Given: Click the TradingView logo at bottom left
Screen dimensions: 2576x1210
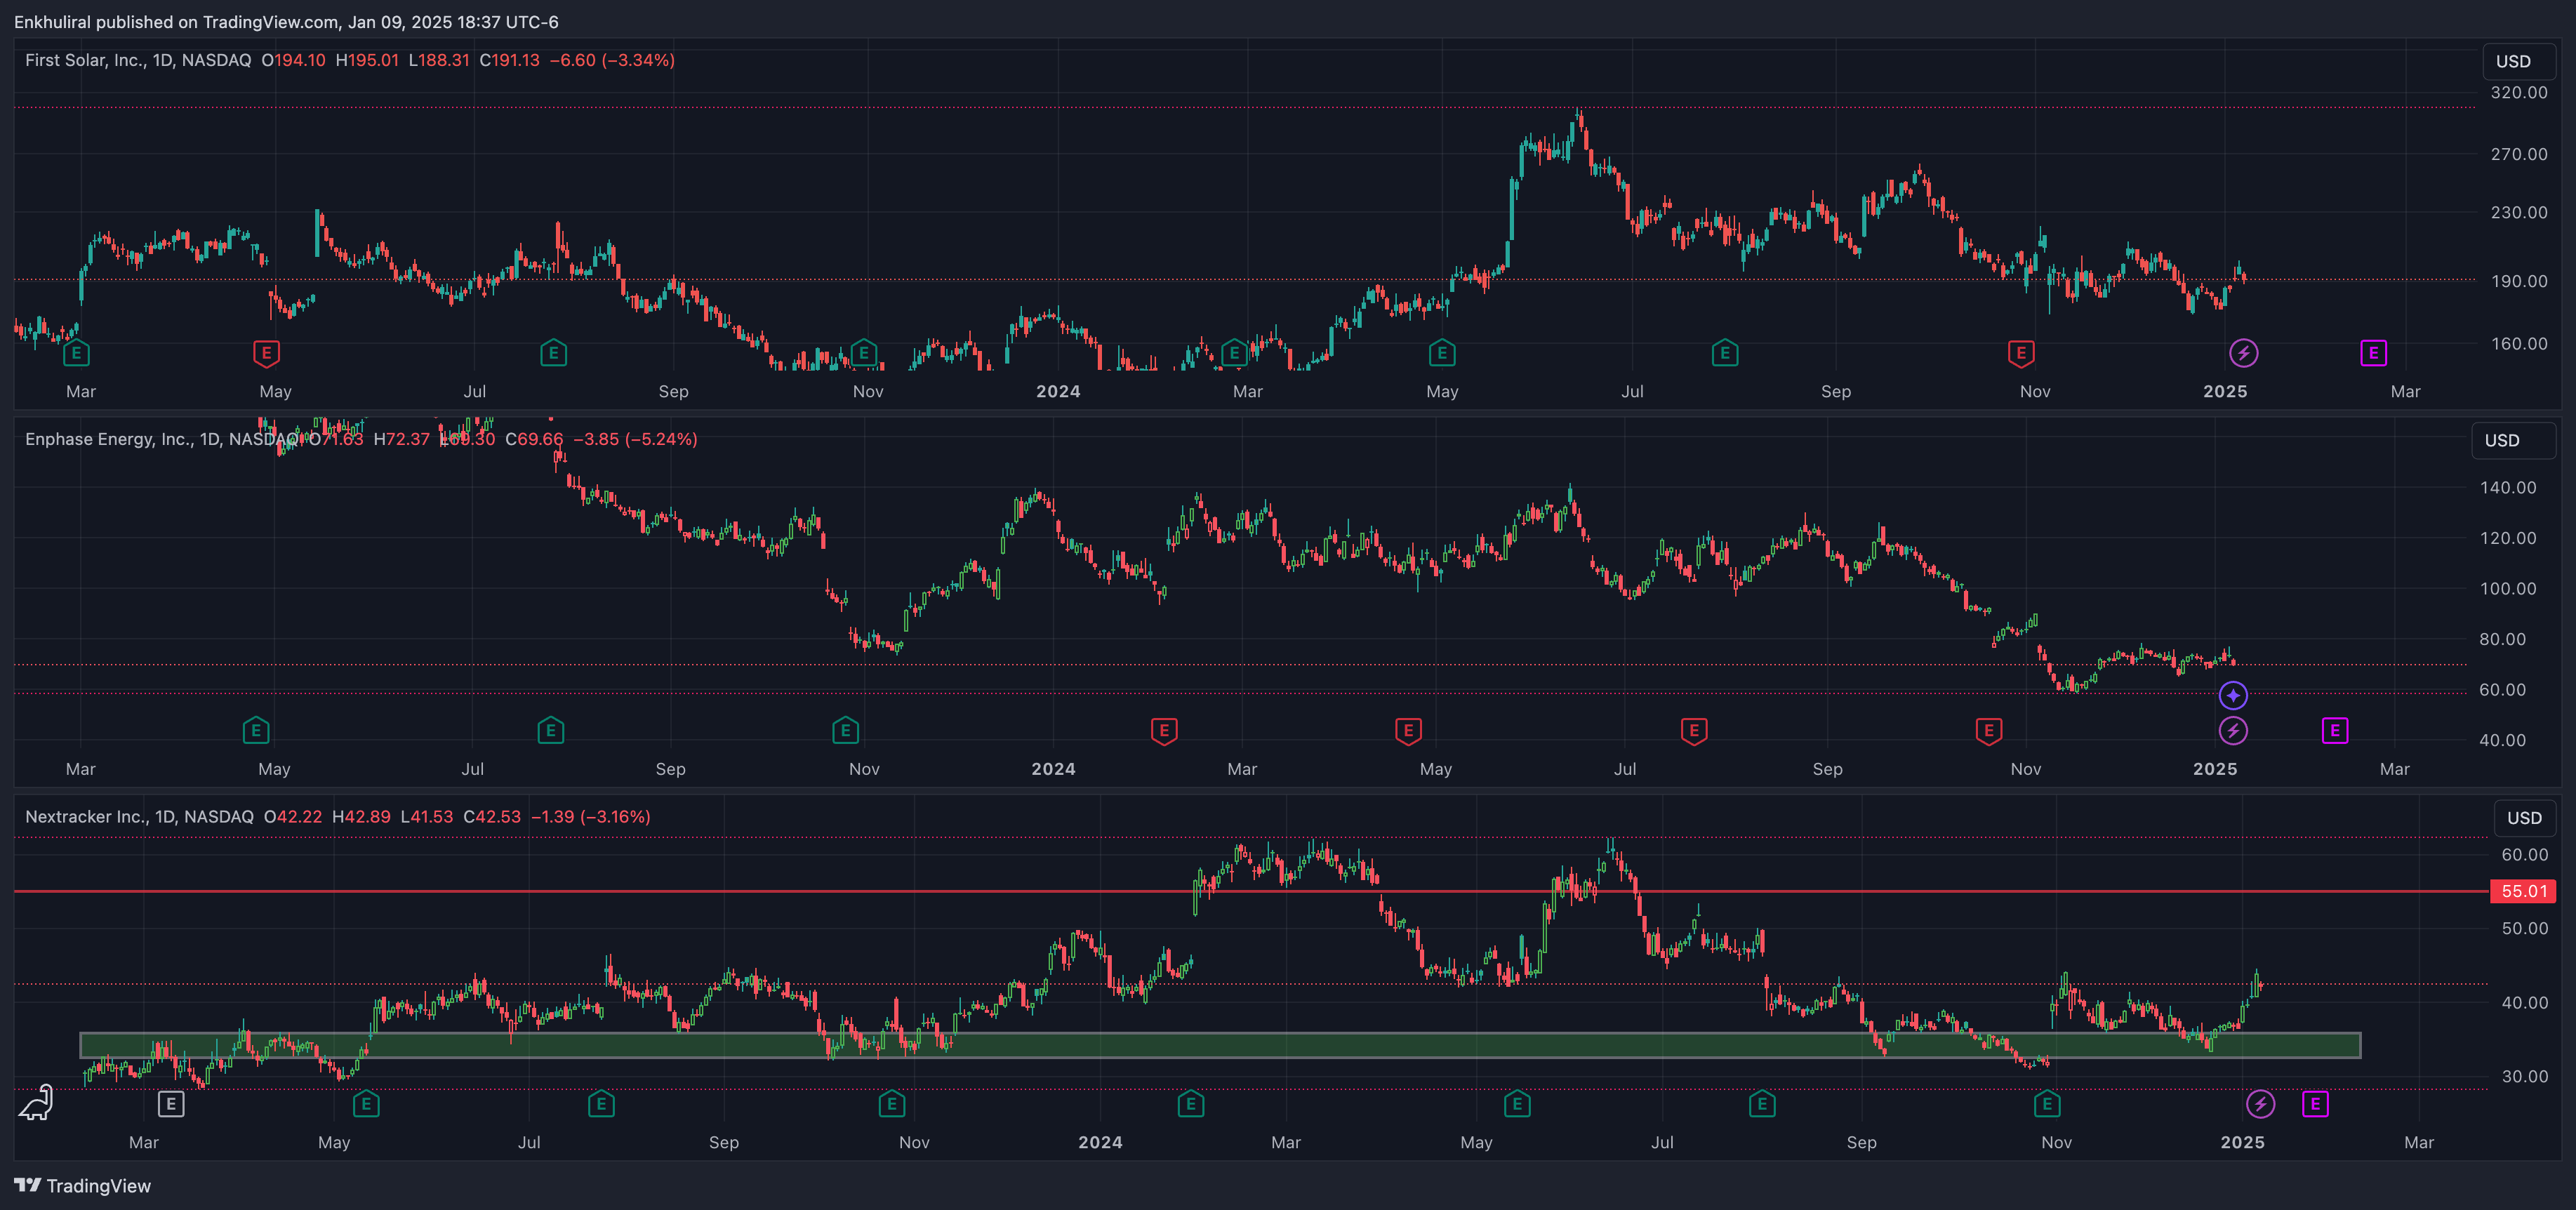Looking at the screenshot, I should (82, 1186).
